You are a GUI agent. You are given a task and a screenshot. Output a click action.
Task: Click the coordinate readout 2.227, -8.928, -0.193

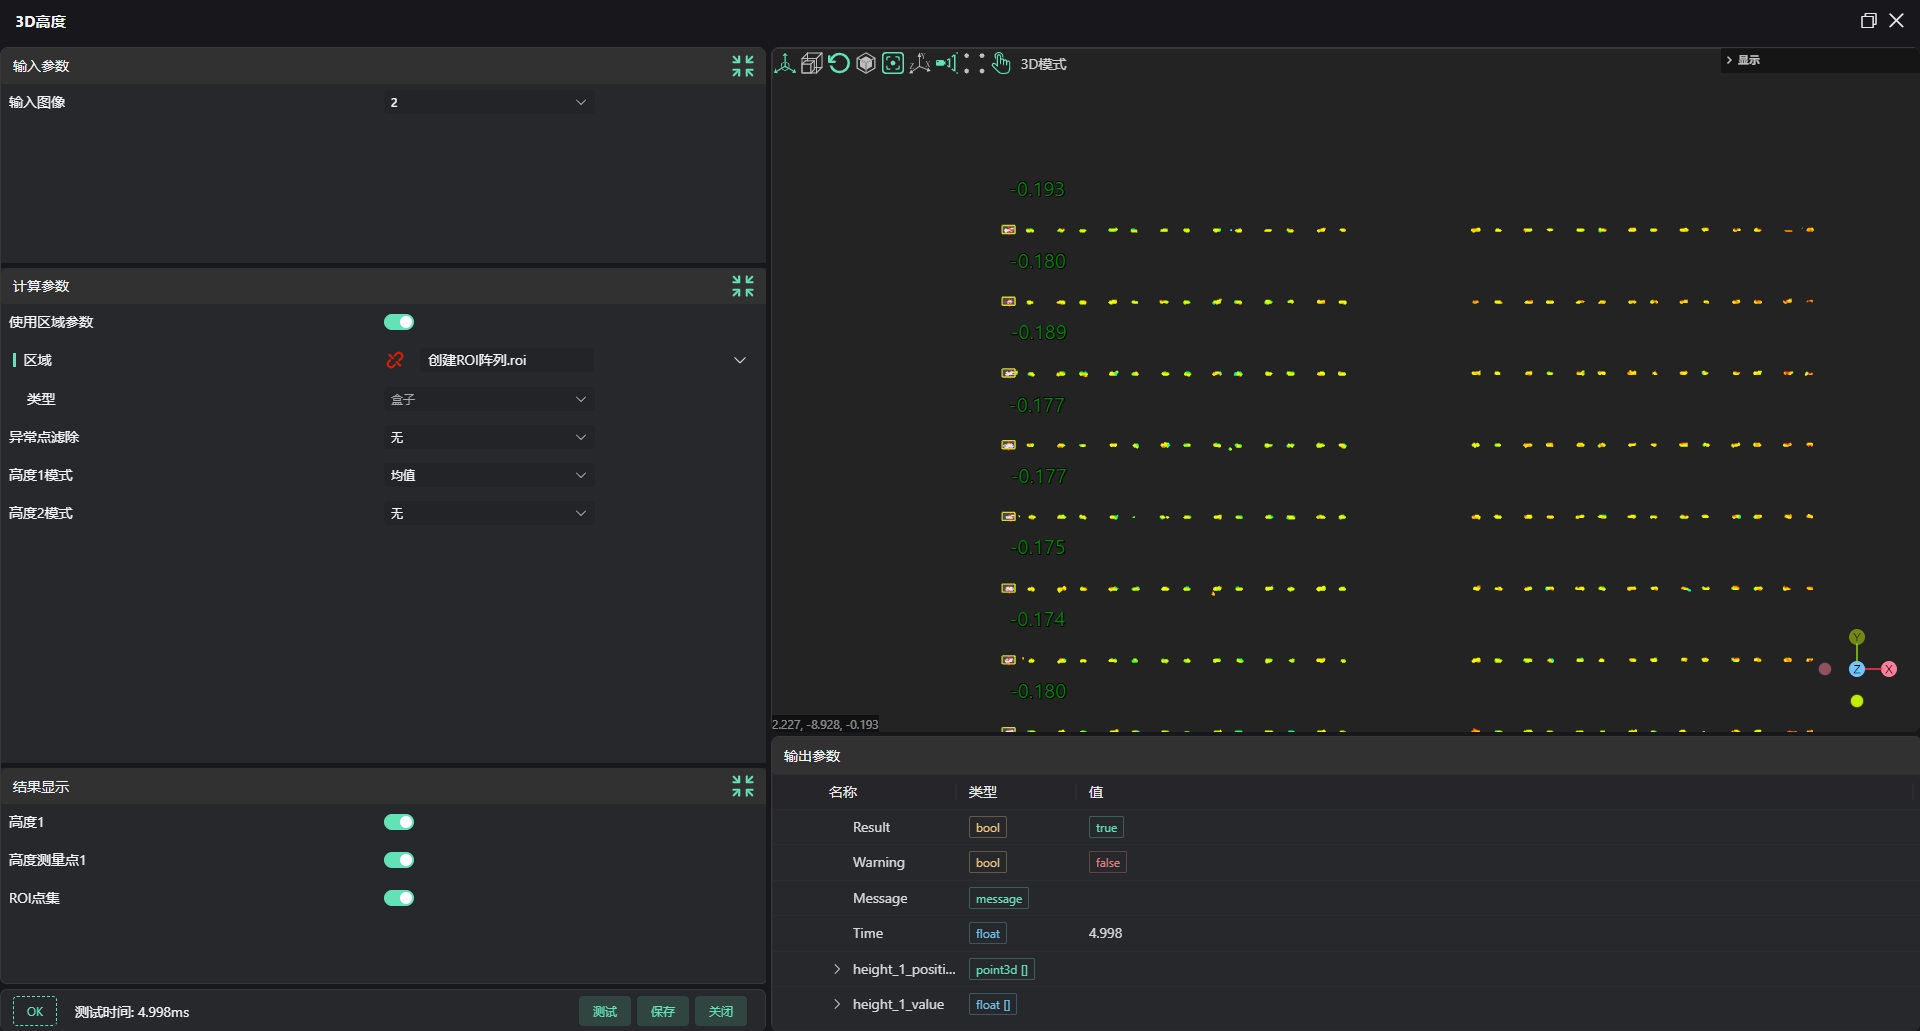[x=825, y=724]
